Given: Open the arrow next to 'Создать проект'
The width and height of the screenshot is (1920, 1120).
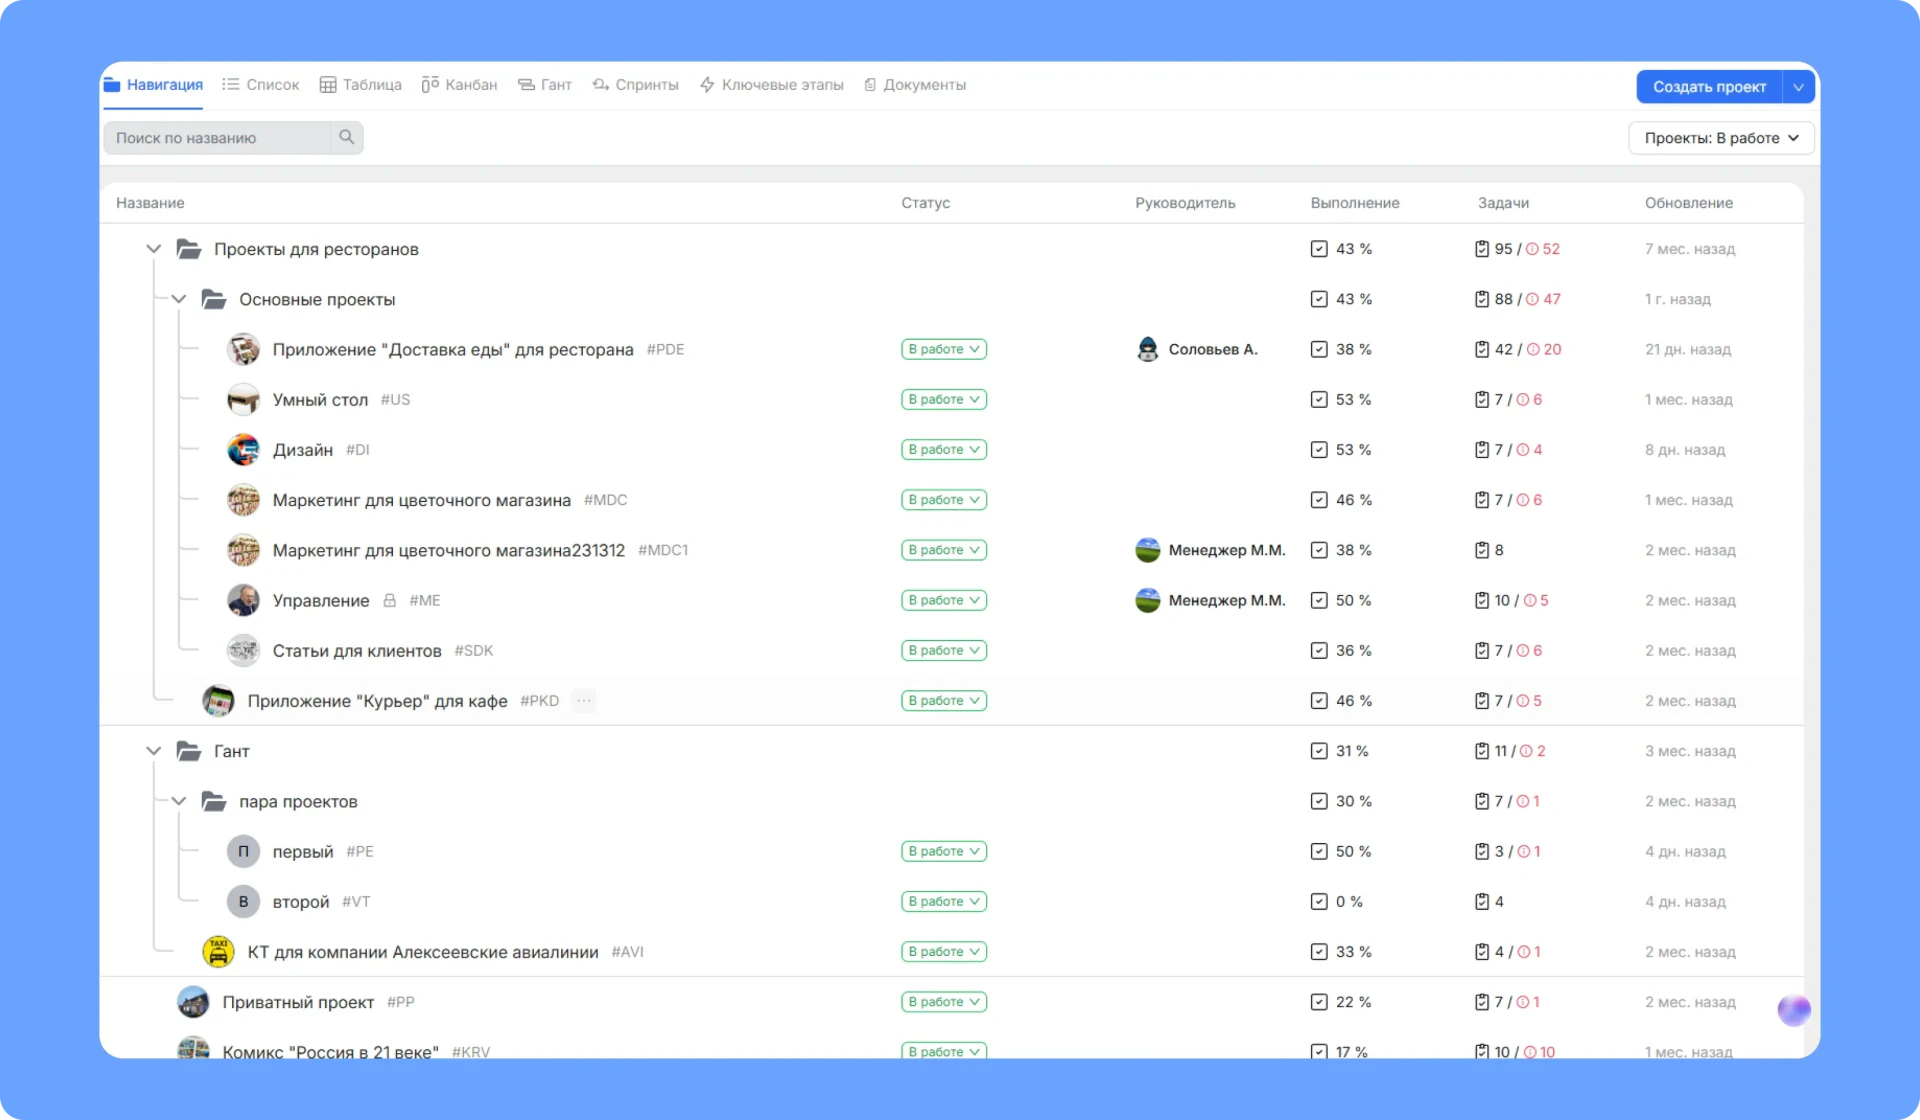Looking at the screenshot, I should point(1798,87).
